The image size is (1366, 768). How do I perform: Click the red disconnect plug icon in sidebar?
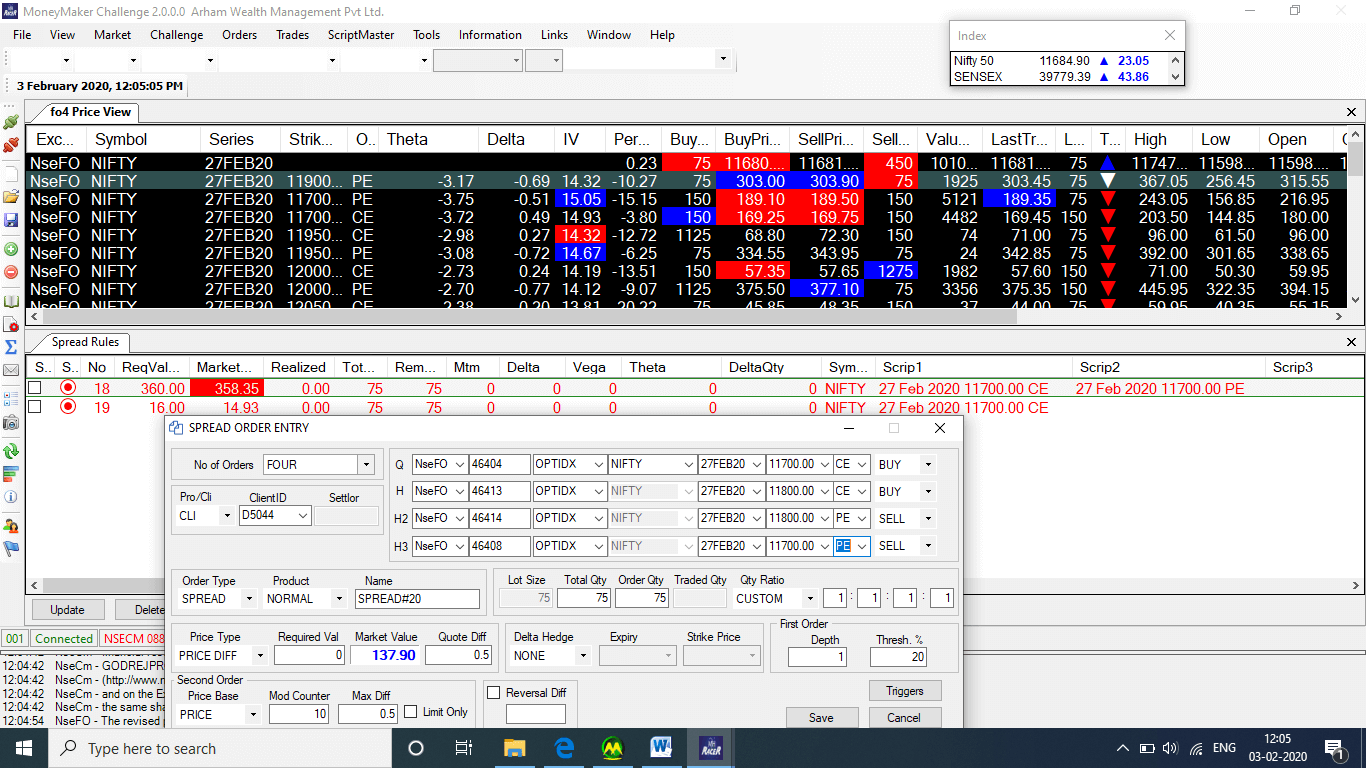pyautogui.click(x=11, y=146)
